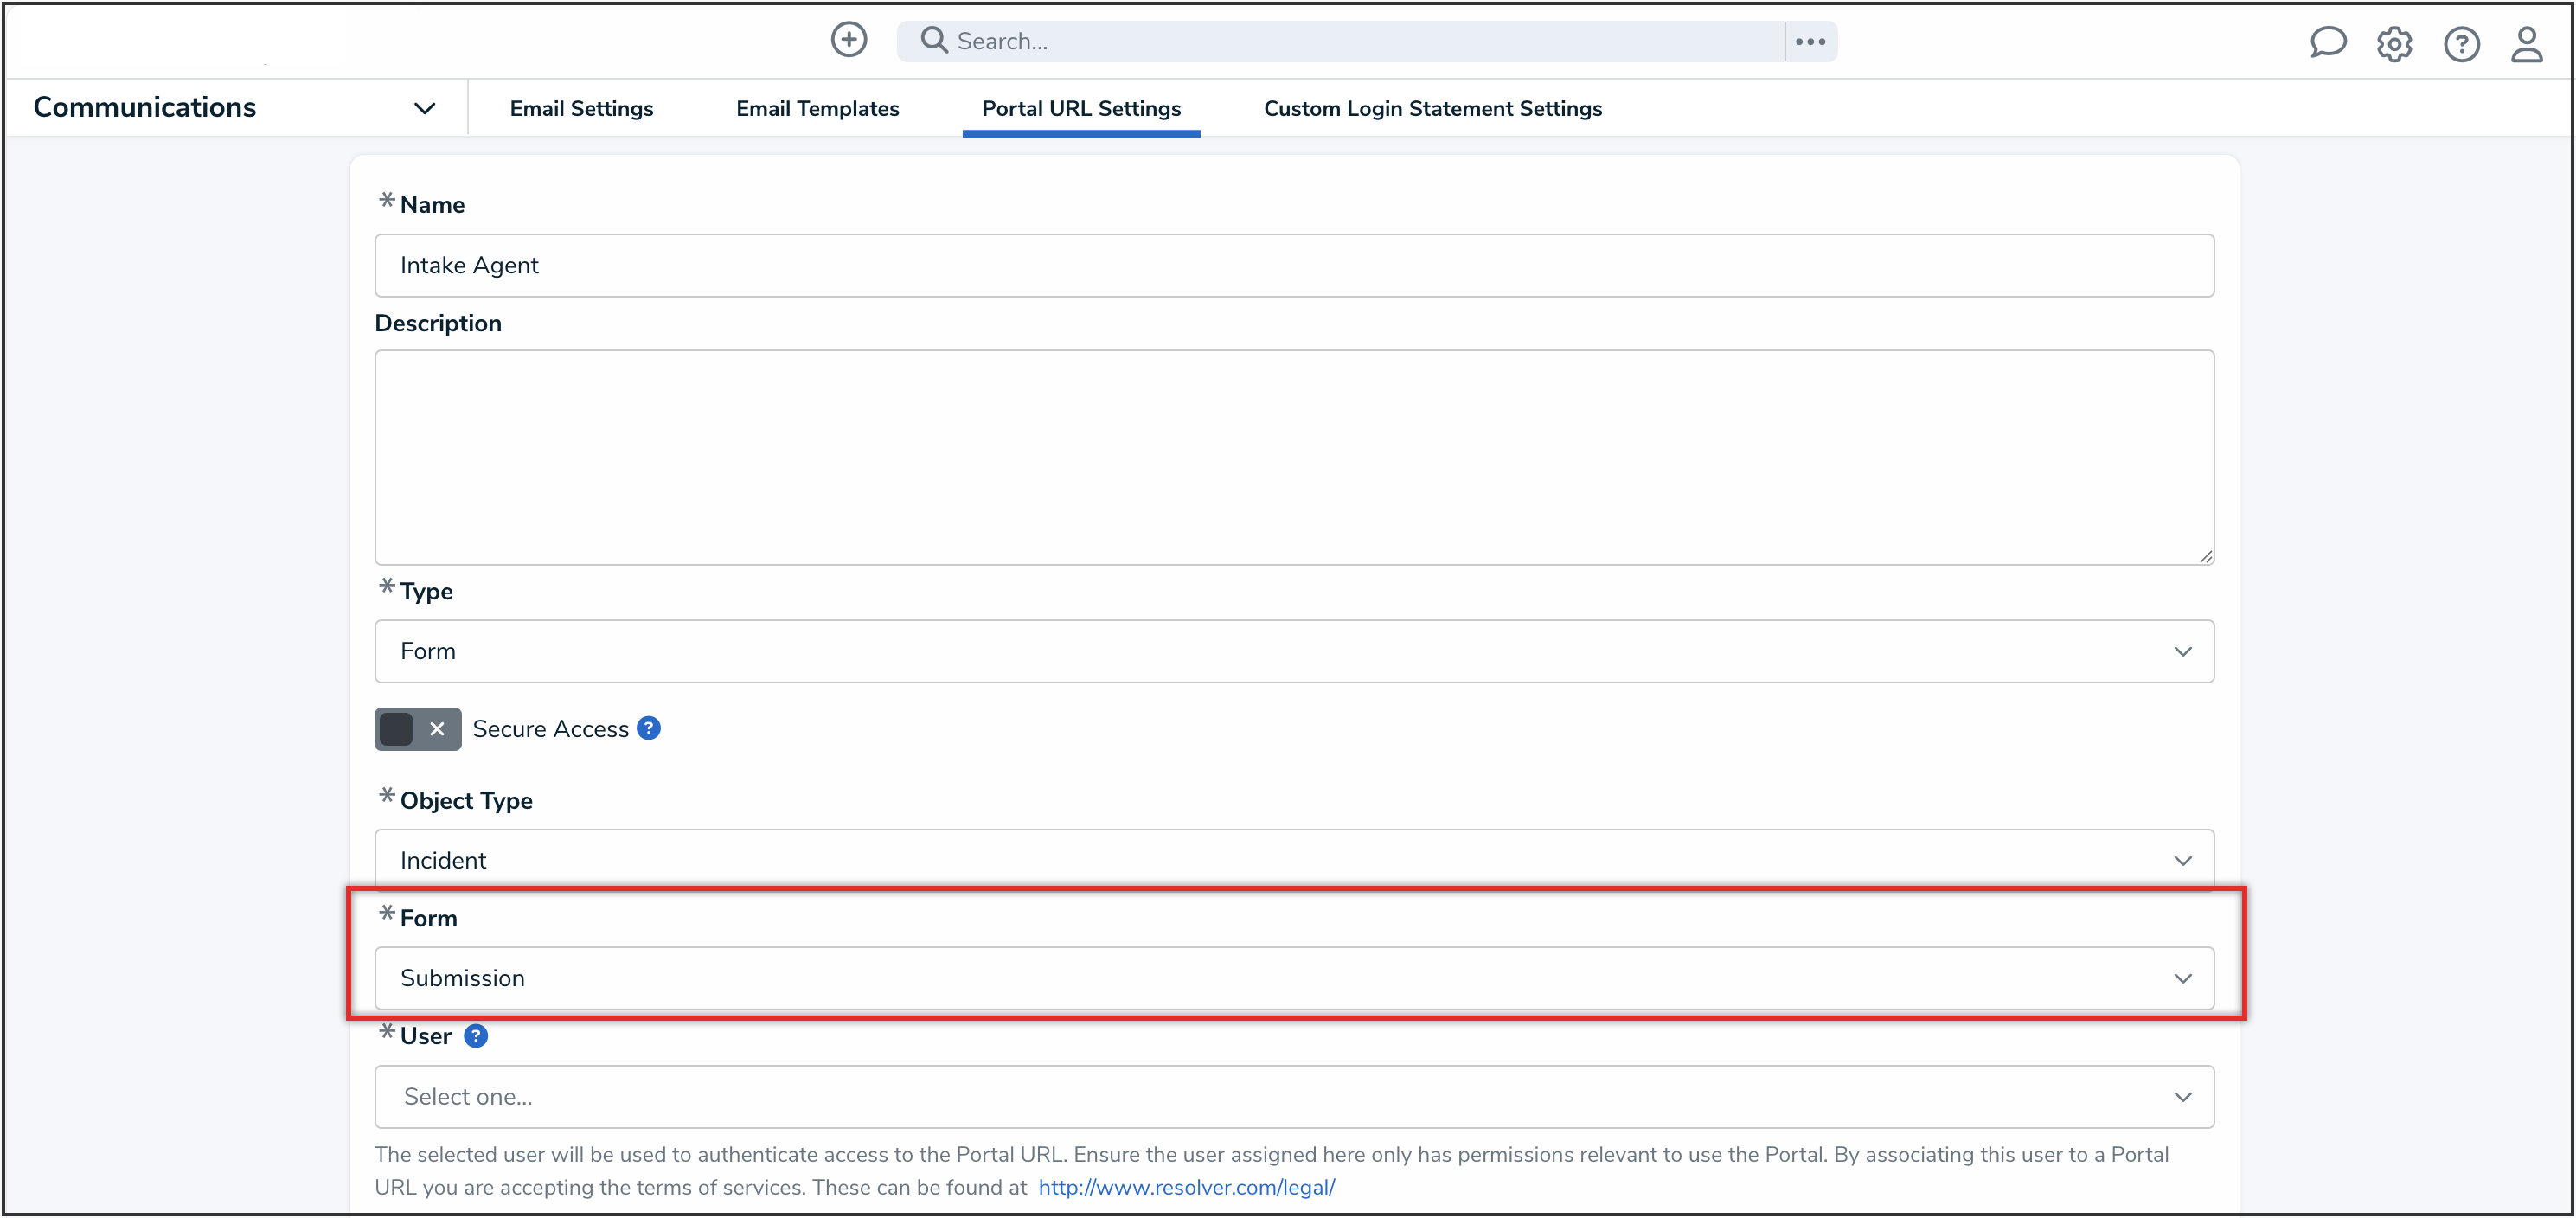Viewport: 2576px width, 1218px height.
Task: Open the Object Type dropdown showing Incident
Action: point(1293,859)
